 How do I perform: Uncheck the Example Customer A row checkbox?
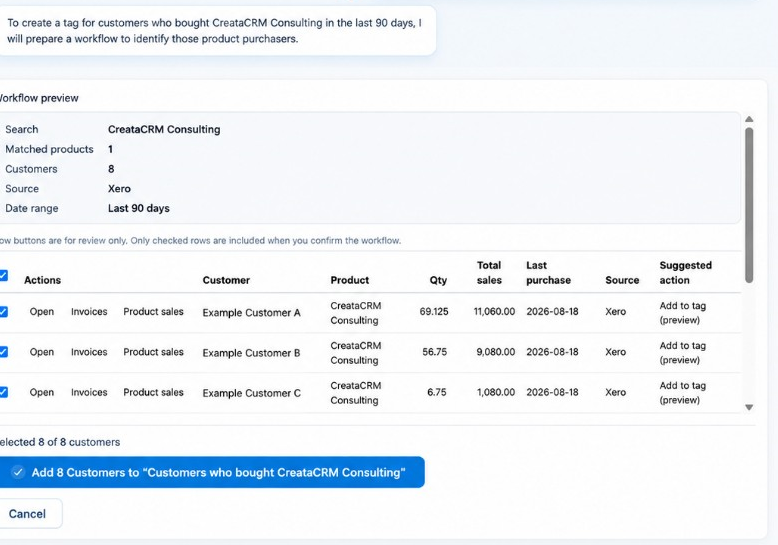3,312
